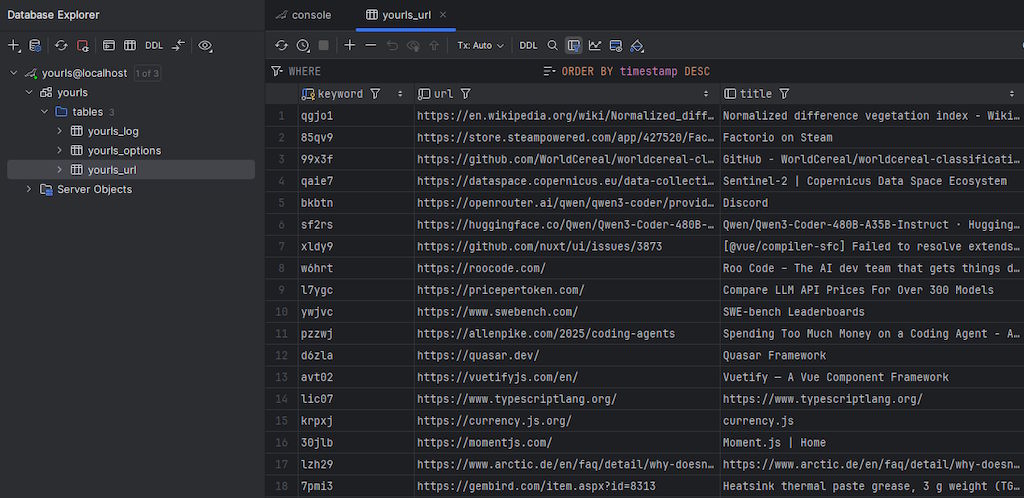The height and width of the screenshot is (498, 1024).
Task: Collapse the tables folder
Action: tap(44, 112)
